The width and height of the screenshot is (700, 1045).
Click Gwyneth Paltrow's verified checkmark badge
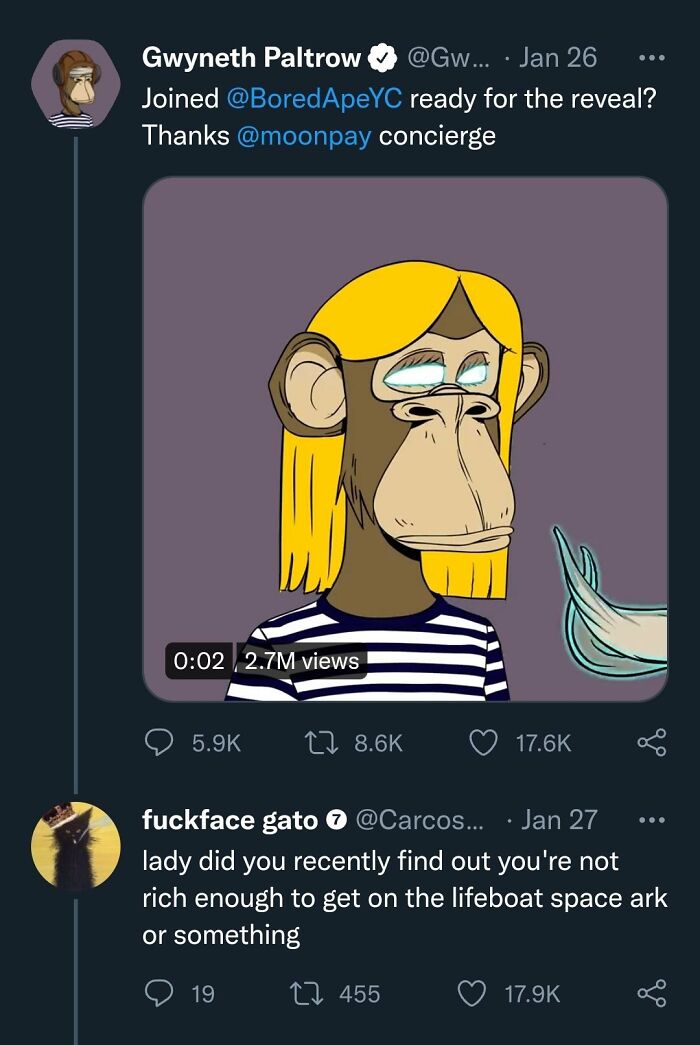pos(383,57)
